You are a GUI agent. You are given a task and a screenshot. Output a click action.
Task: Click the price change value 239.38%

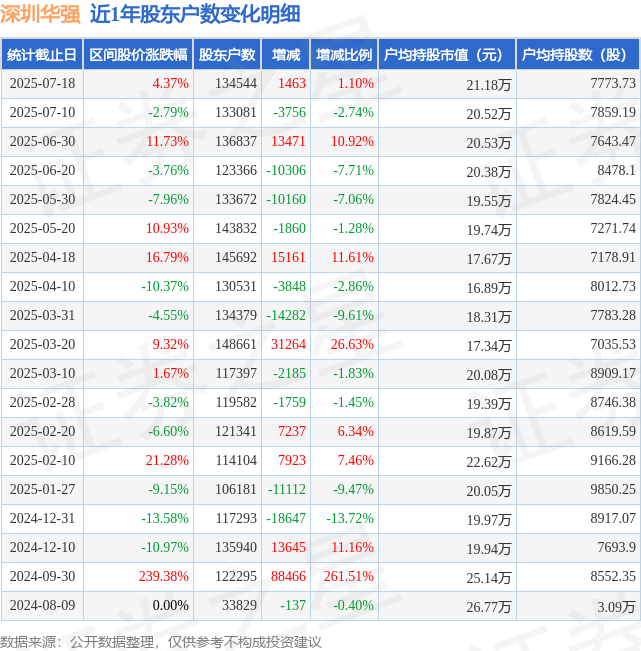[x=164, y=576]
